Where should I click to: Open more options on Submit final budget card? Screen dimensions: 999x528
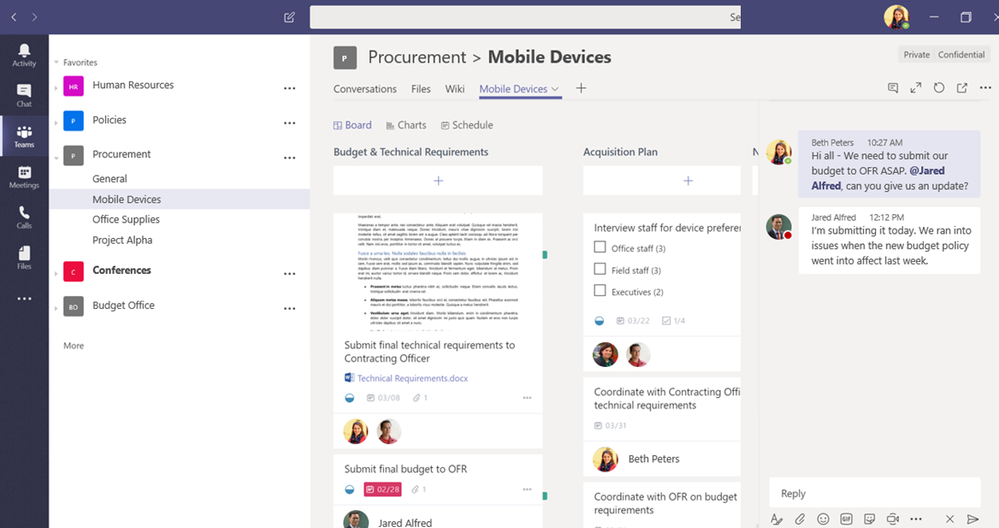(527, 489)
